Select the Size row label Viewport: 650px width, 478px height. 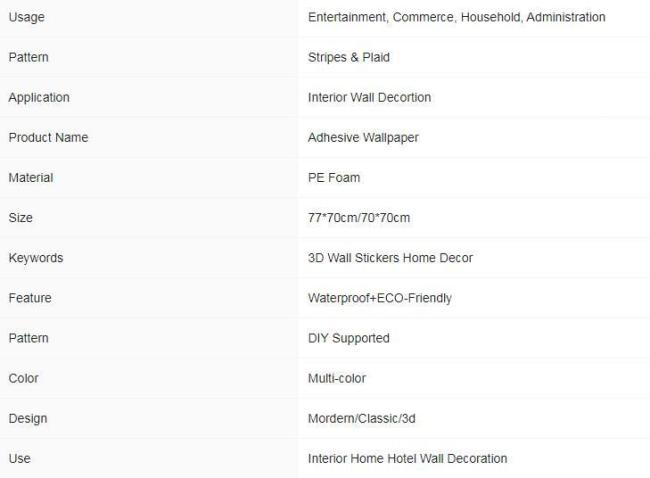click(x=21, y=218)
